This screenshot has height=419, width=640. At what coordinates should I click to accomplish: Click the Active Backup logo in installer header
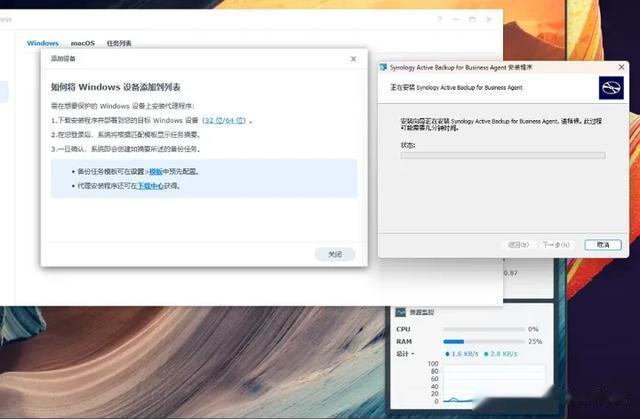coord(611,88)
